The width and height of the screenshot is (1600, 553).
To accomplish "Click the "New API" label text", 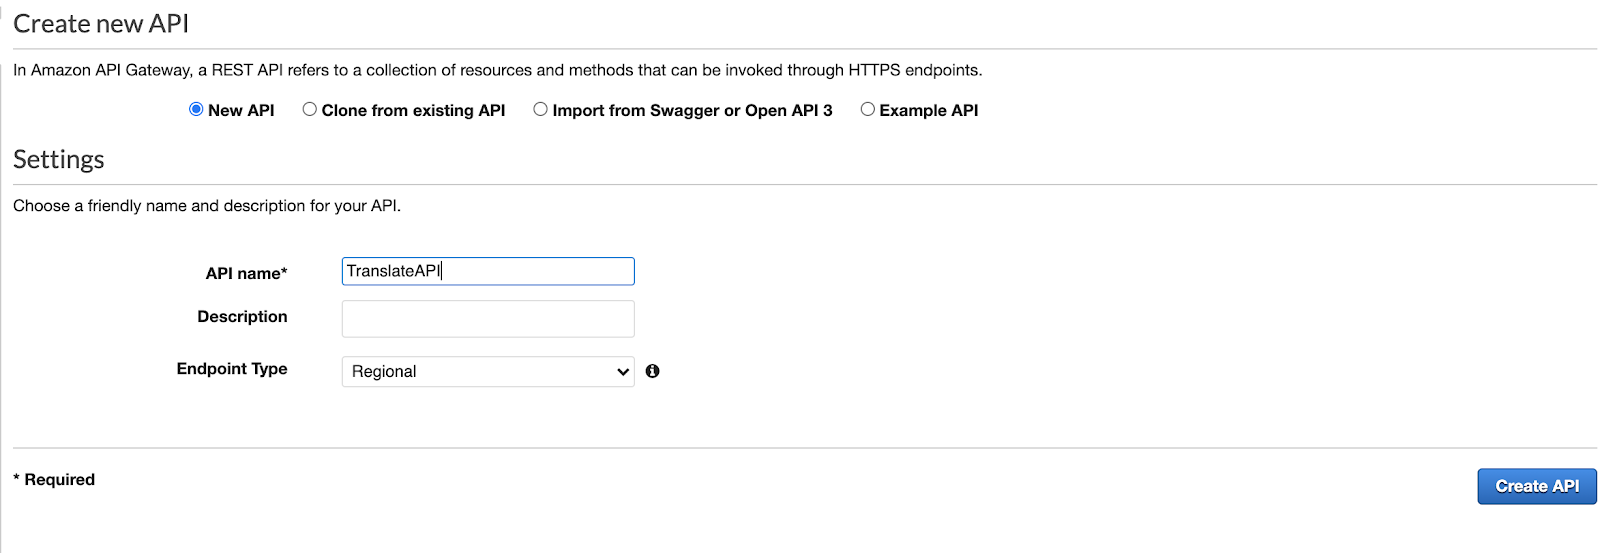I will pyautogui.click(x=241, y=110).
